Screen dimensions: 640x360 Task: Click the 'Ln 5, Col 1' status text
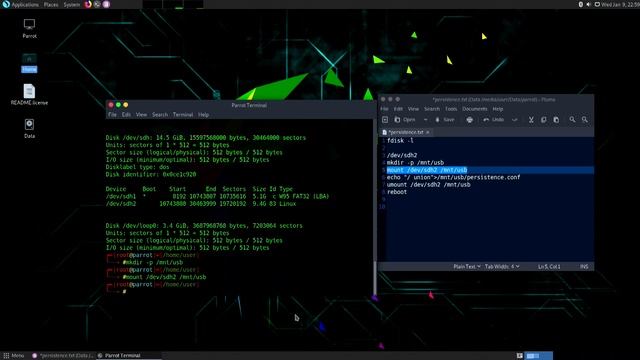[549, 267]
